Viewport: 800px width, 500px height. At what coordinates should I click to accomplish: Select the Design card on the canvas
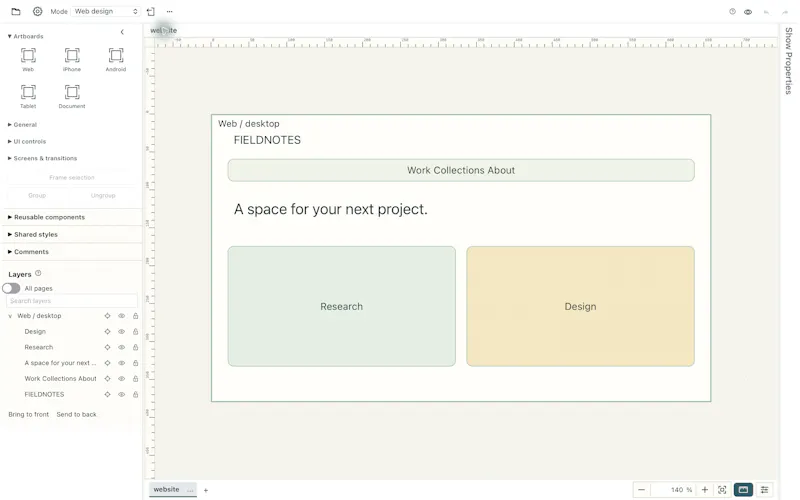(580, 306)
